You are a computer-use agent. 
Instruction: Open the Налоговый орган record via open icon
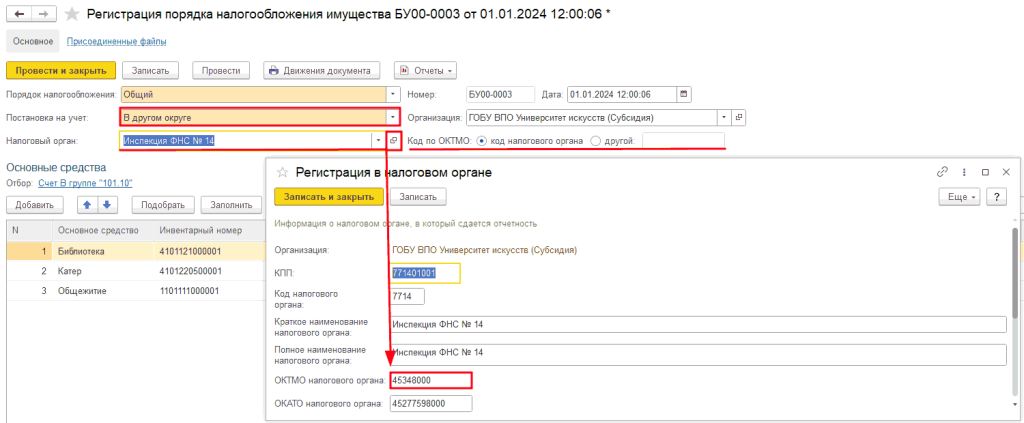(393, 141)
